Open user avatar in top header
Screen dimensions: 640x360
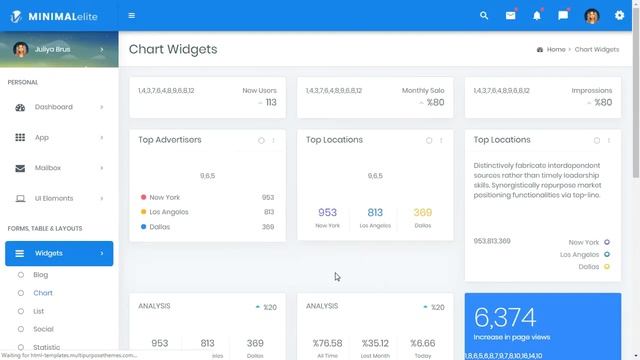point(591,16)
